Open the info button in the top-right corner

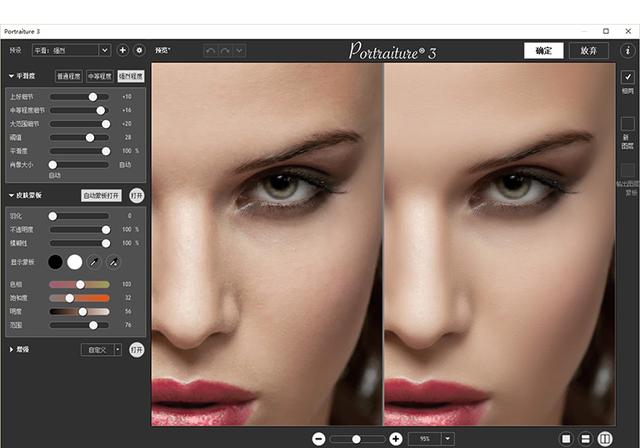click(628, 51)
